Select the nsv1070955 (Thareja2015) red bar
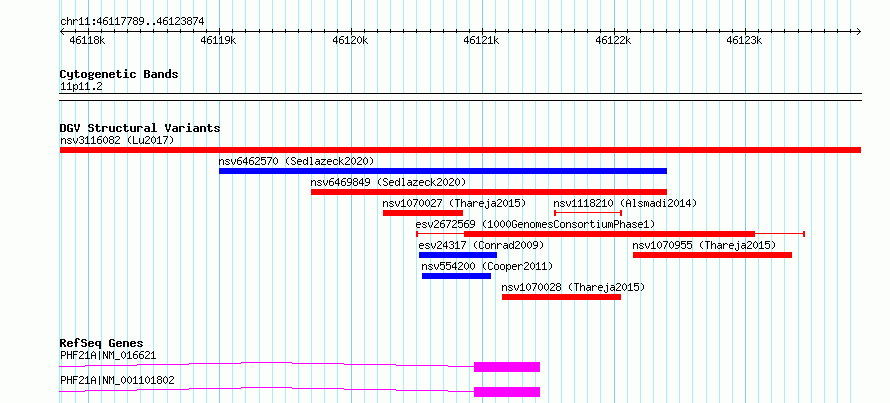 [712, 255]
